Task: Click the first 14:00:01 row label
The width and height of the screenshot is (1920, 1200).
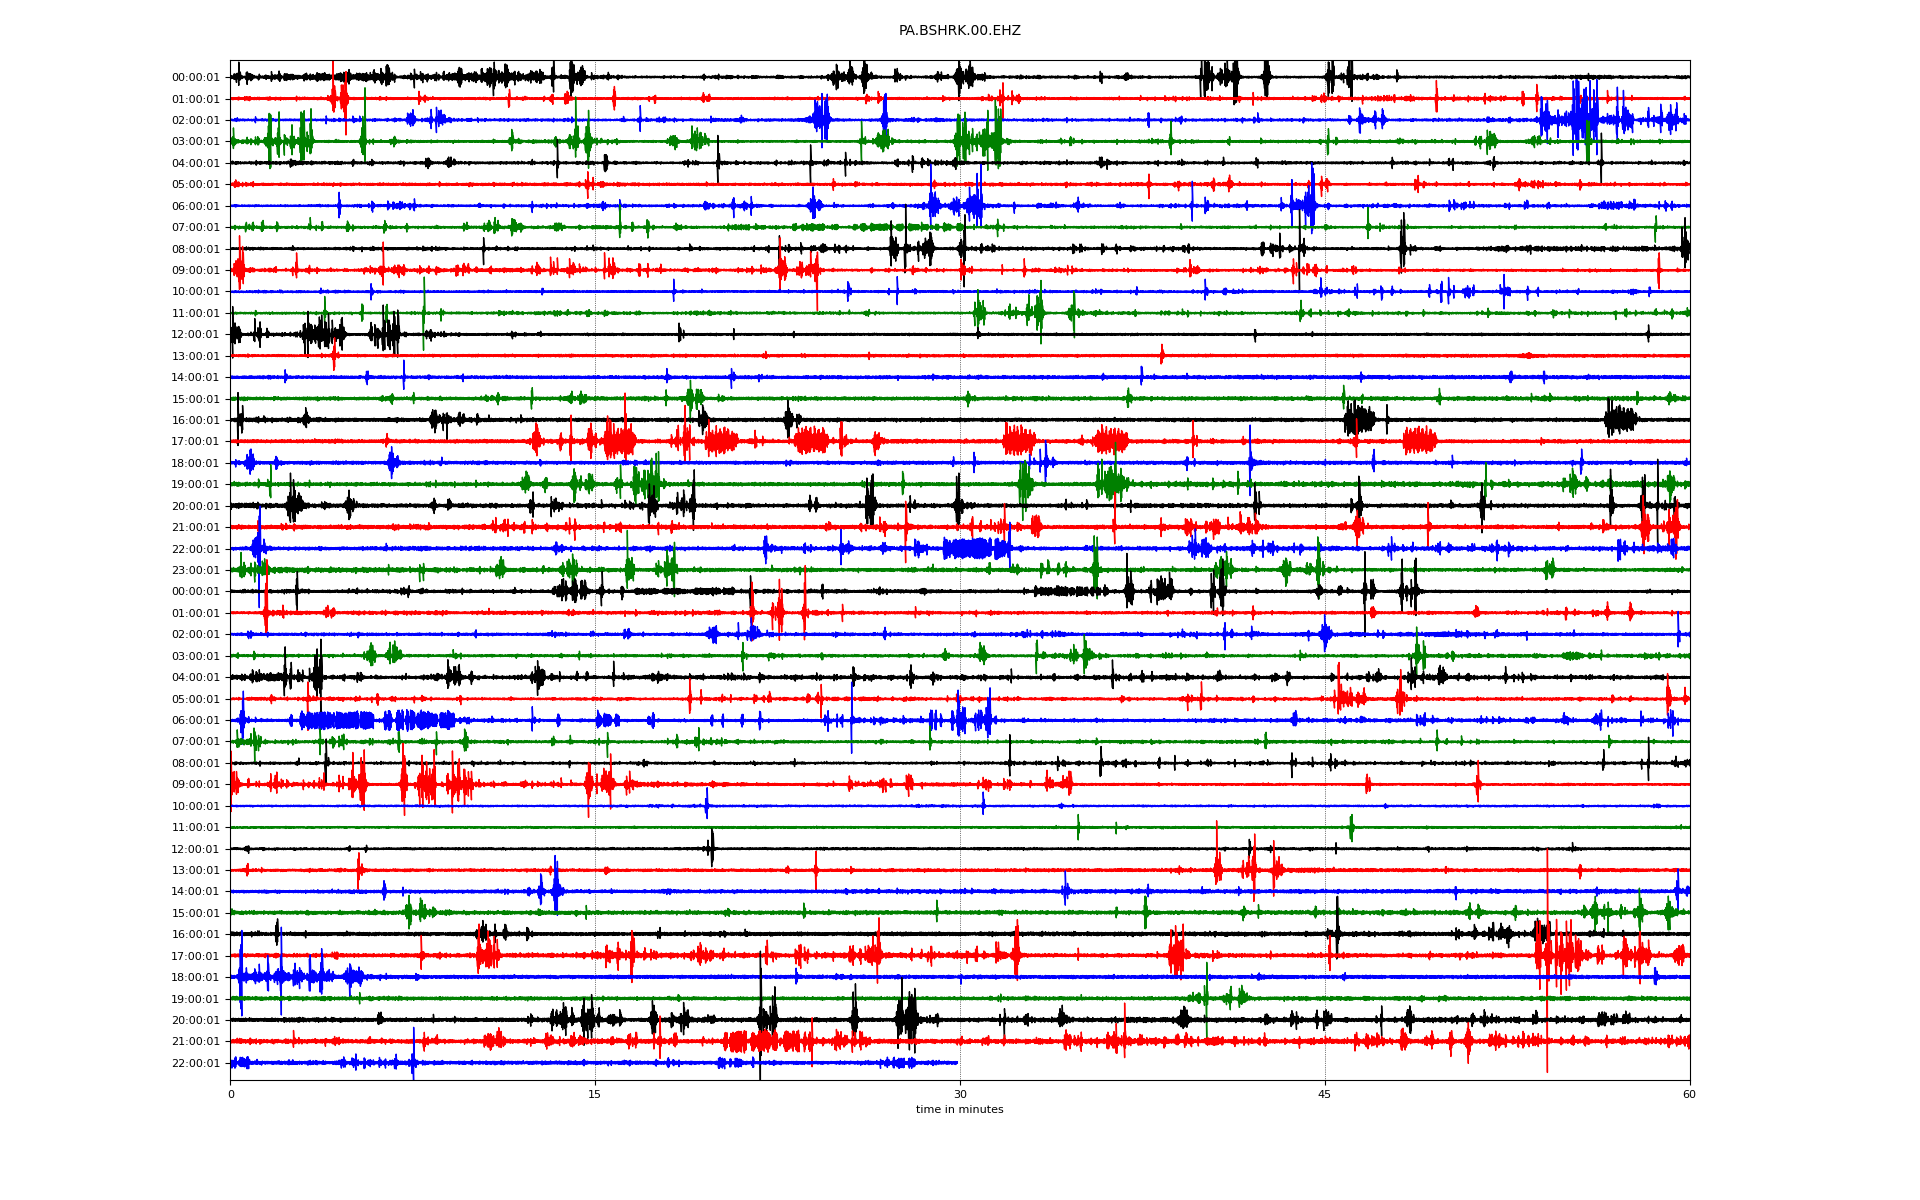Action: coord(195,378)
